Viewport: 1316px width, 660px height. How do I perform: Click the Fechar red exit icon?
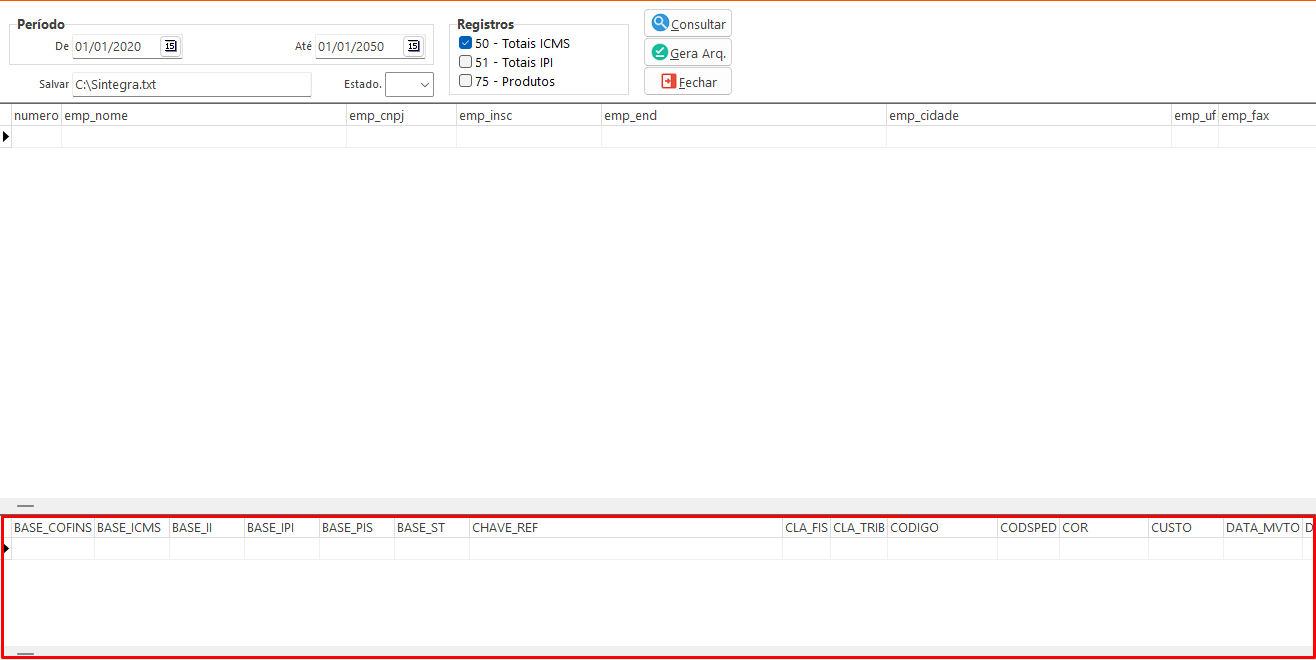[668, 81]
